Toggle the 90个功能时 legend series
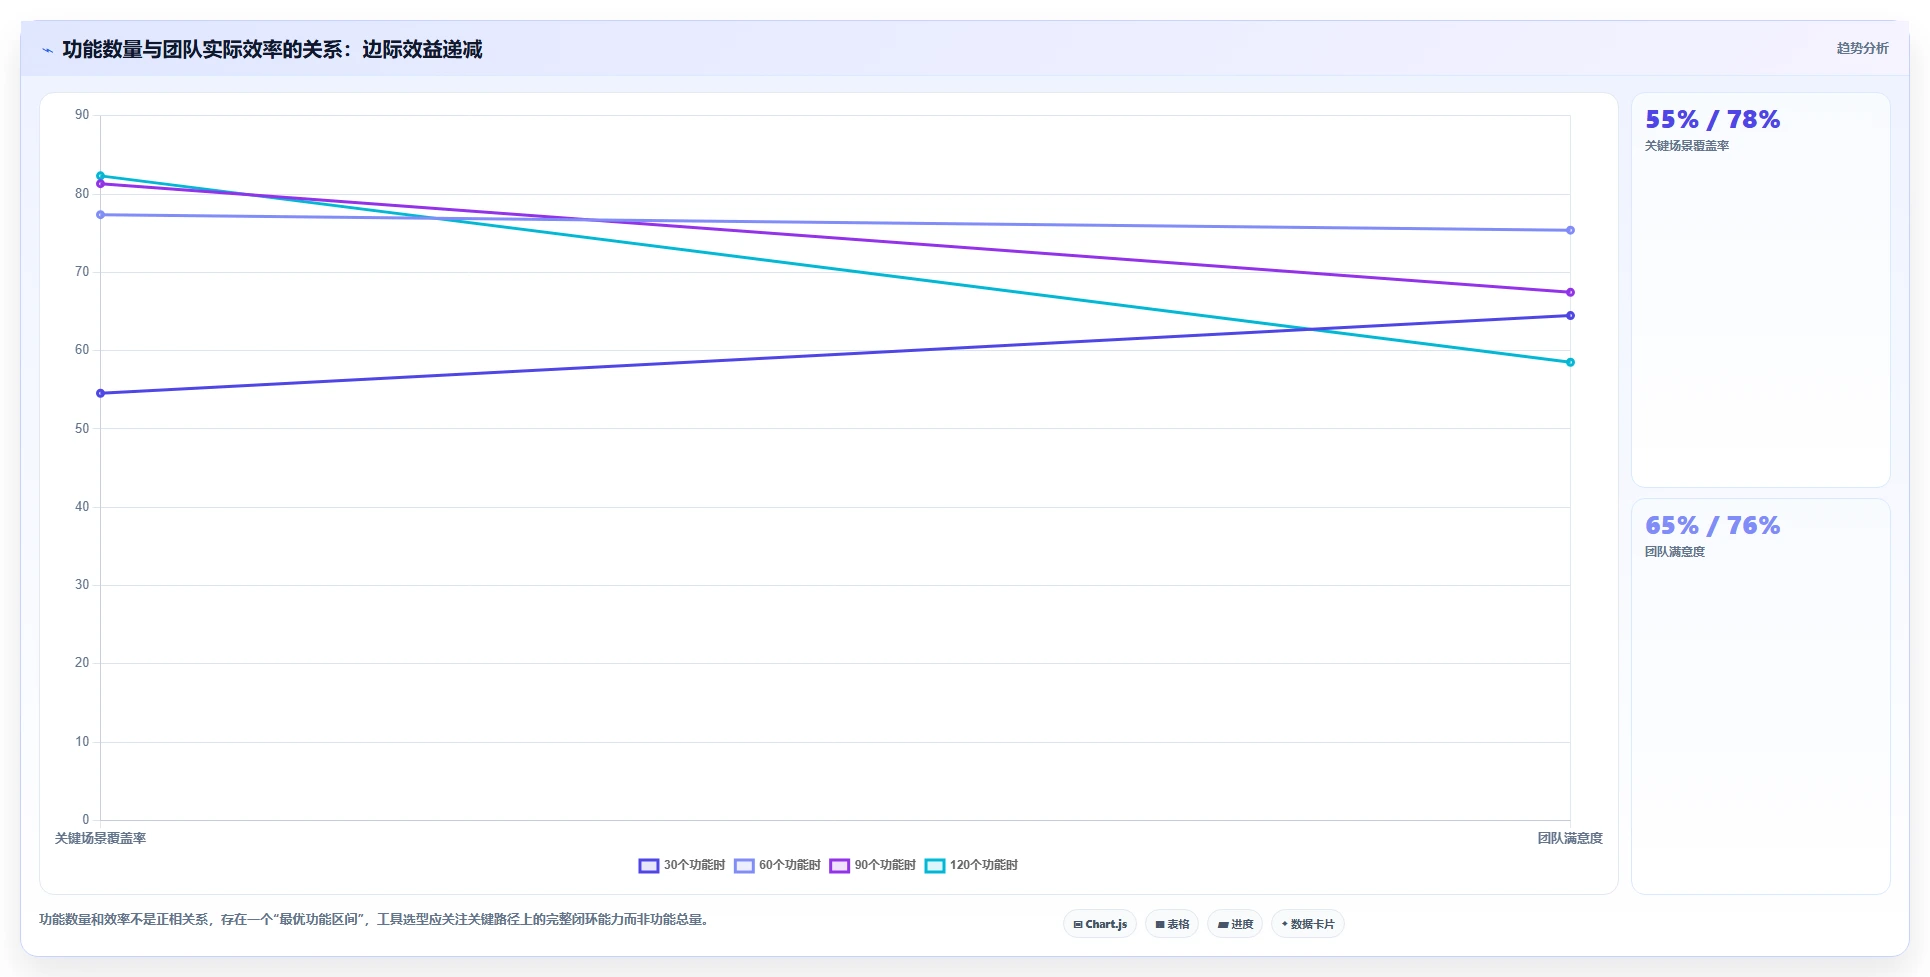The height and width of the screenshot is (977, 1930). [872, 865]
